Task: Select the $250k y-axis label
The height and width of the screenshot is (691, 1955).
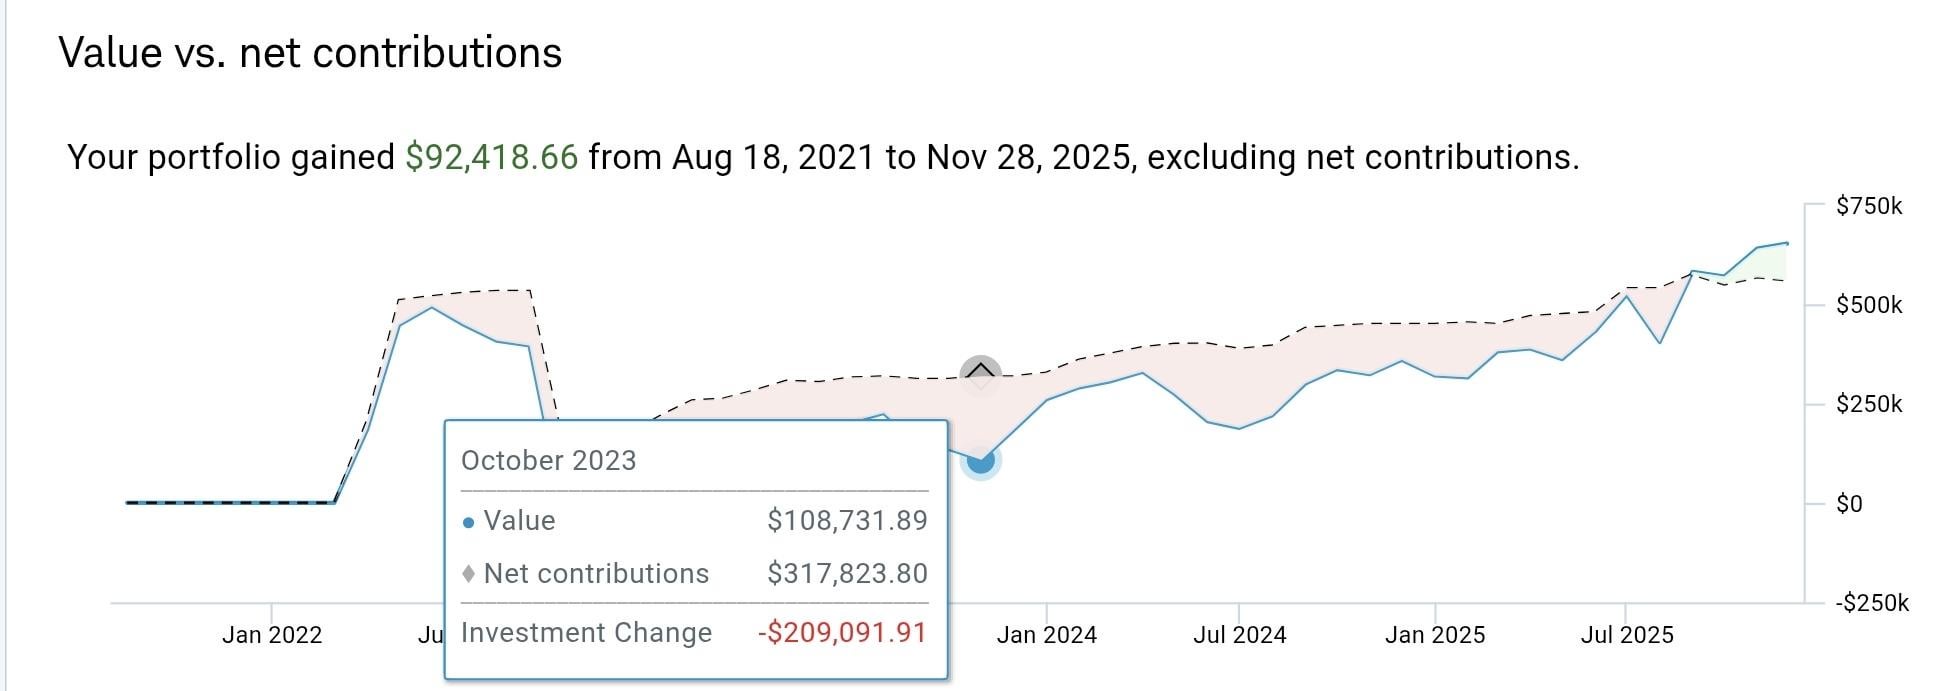Action: [1868, 404]
